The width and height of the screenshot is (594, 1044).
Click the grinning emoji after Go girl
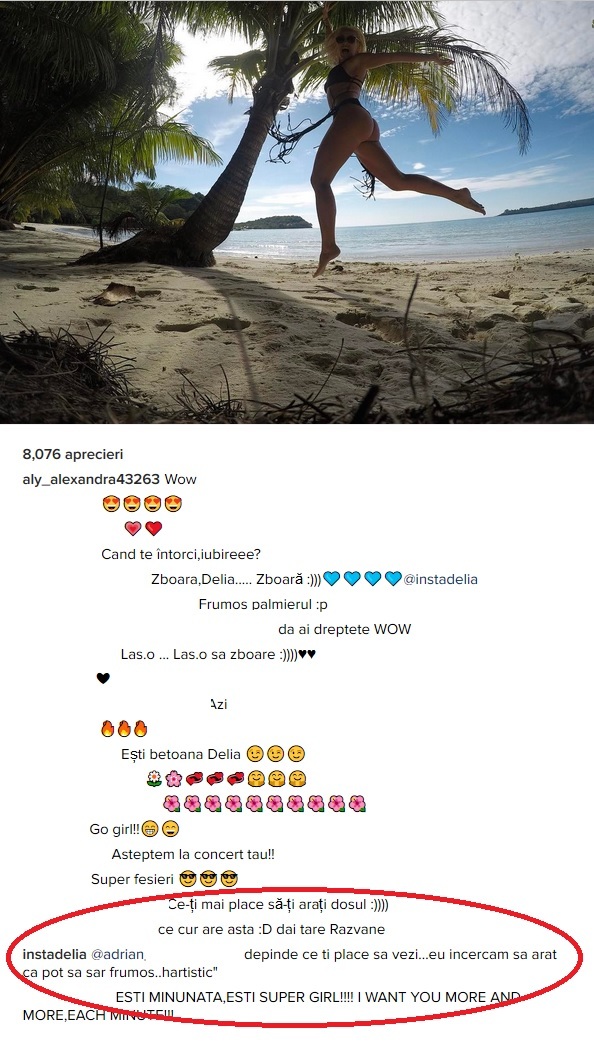150,829
